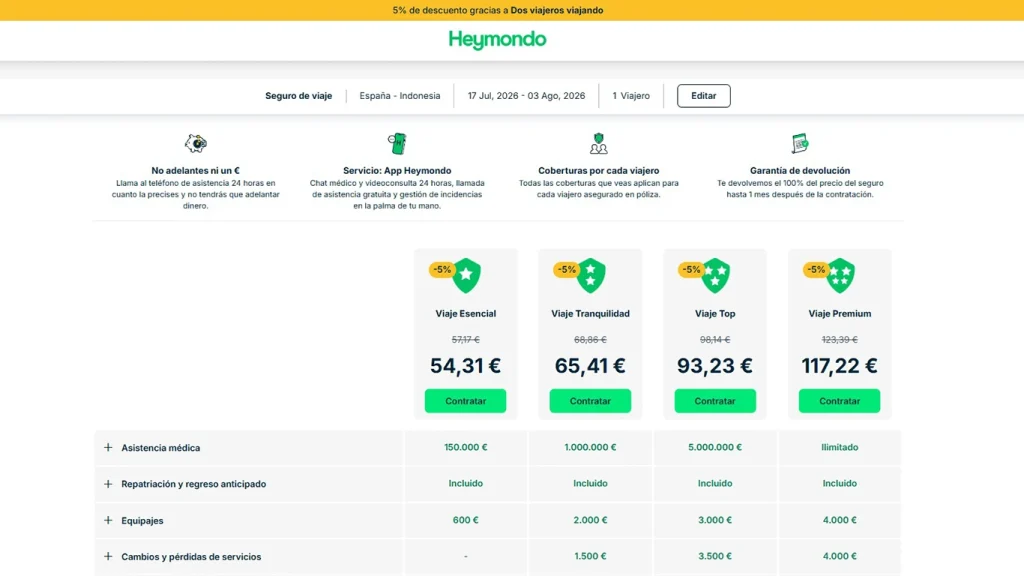This screenshot has width=1024, height=576.
Task: Click the -5% badge on Viaje Top
Action: pyautogui.click(x=691, y=269)
